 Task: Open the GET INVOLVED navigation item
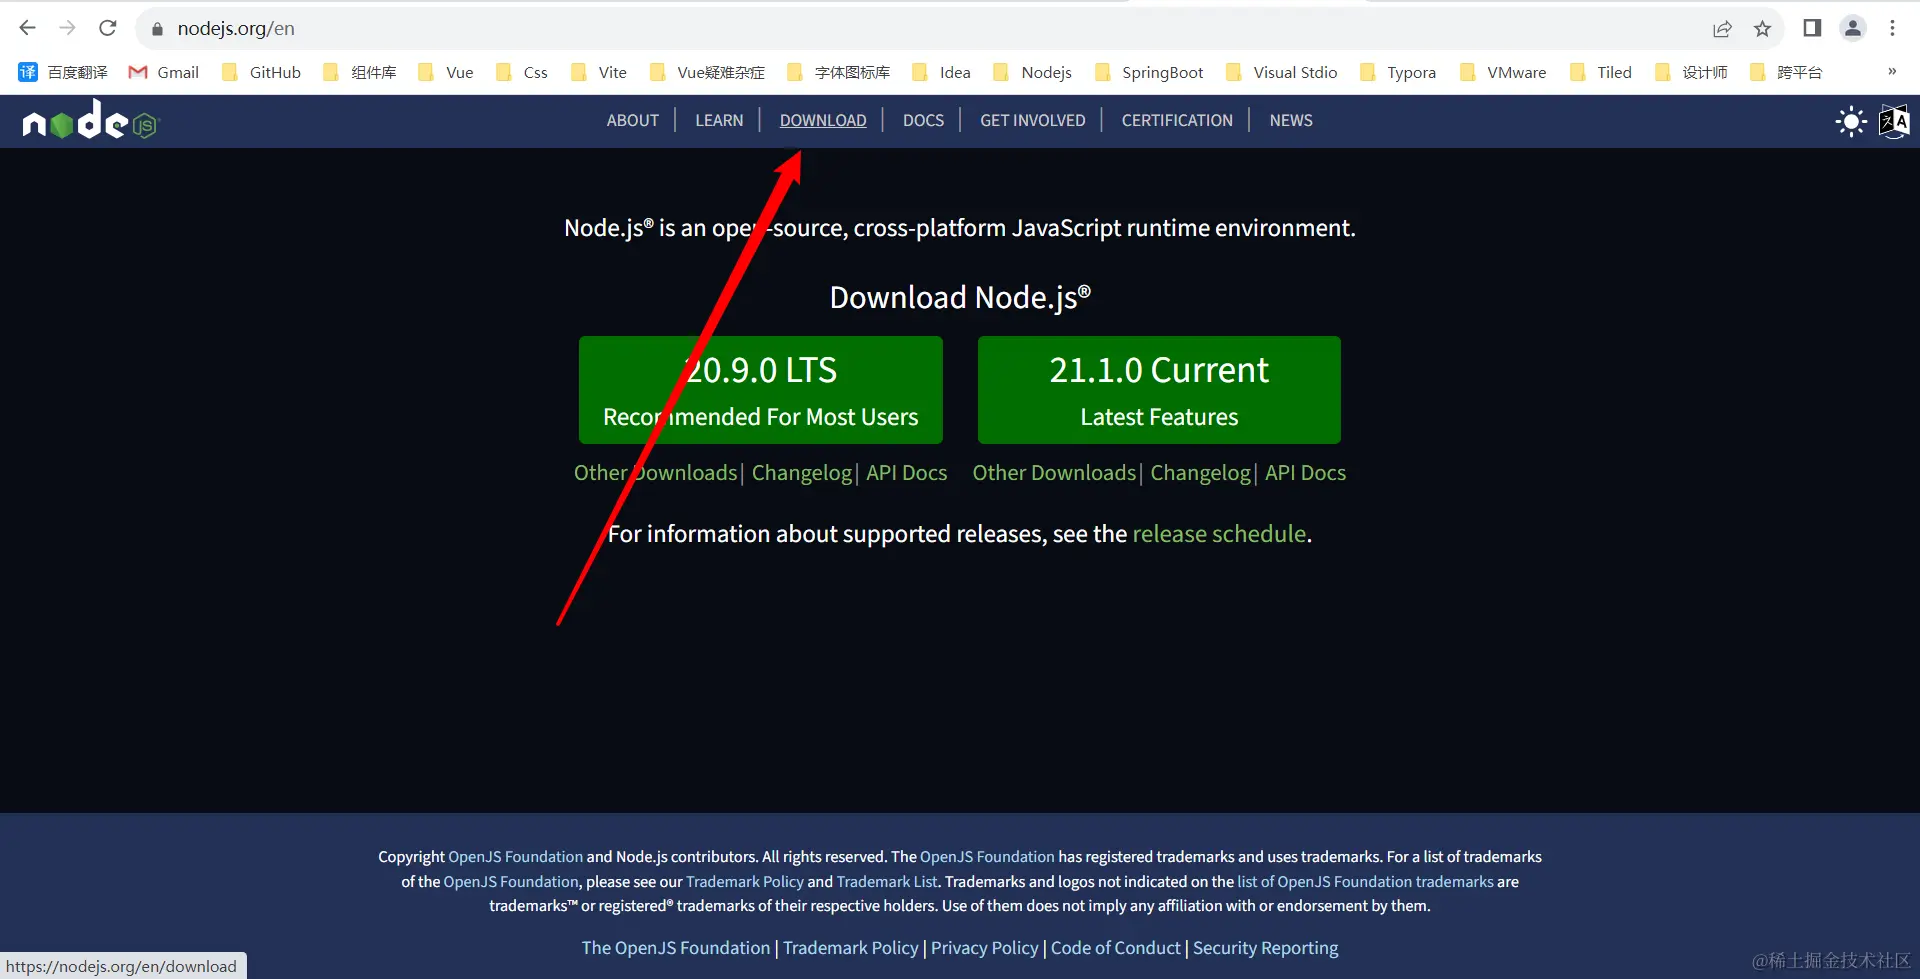tap(1032, 120)
